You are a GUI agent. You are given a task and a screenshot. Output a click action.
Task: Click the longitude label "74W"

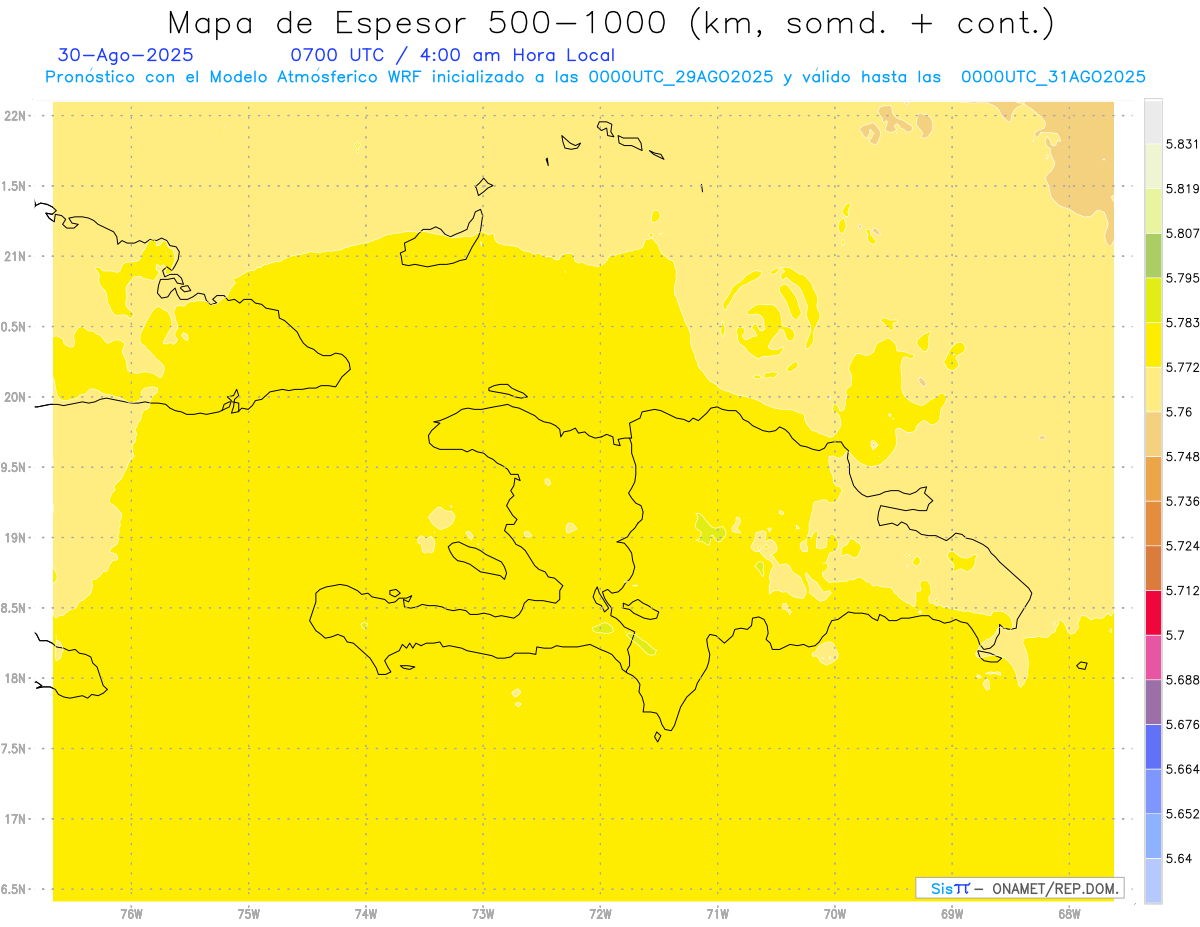[x=366, y=914]
